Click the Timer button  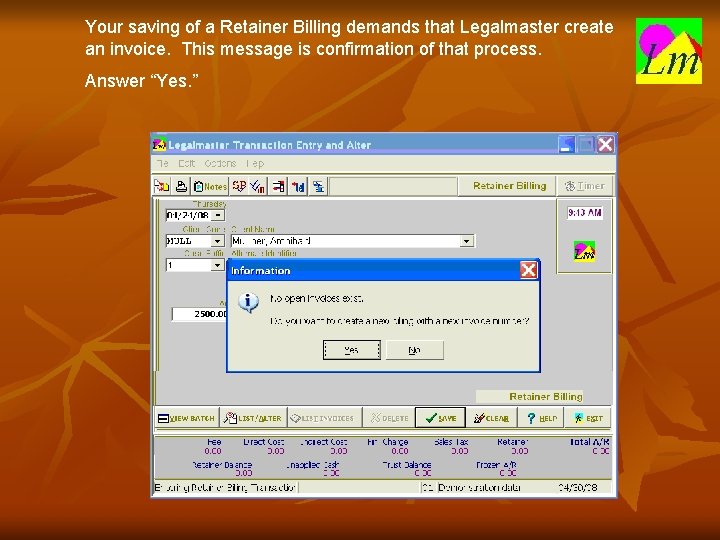[585, 186]
